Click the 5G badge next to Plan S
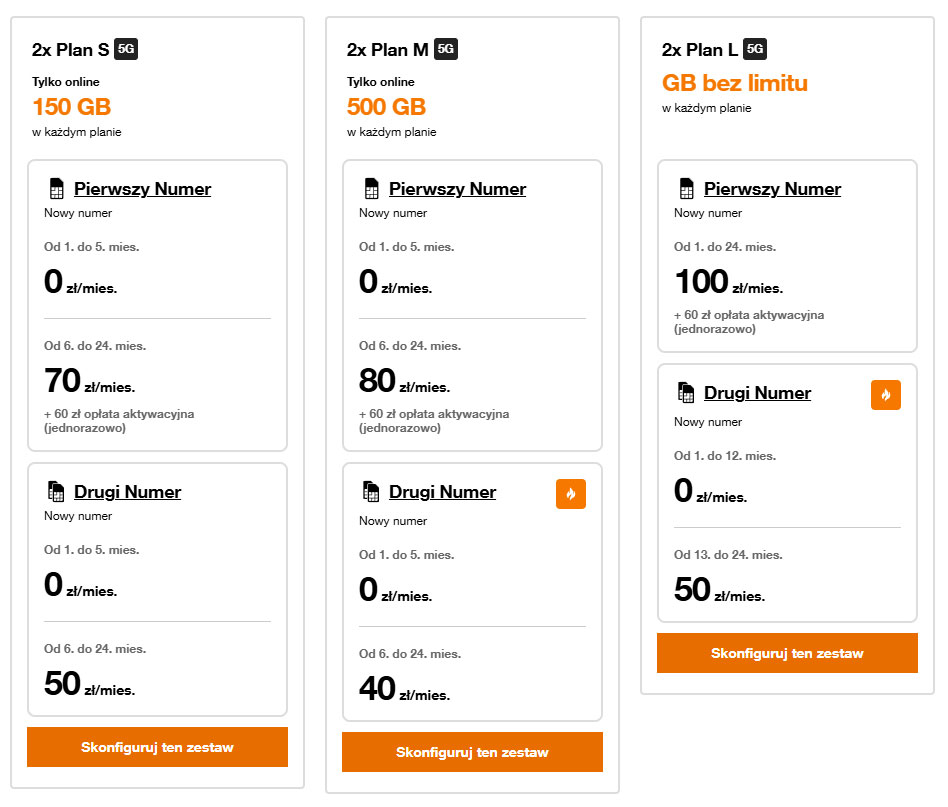This screenshot has height=807, width=948. [126, 49]
